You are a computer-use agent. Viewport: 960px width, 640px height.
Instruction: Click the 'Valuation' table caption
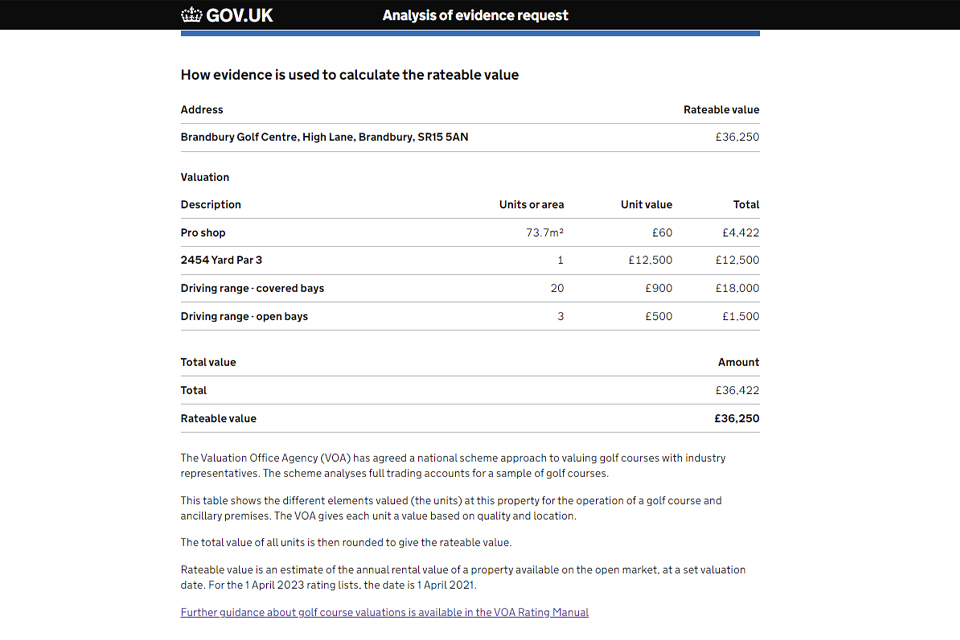coord(205,177)
